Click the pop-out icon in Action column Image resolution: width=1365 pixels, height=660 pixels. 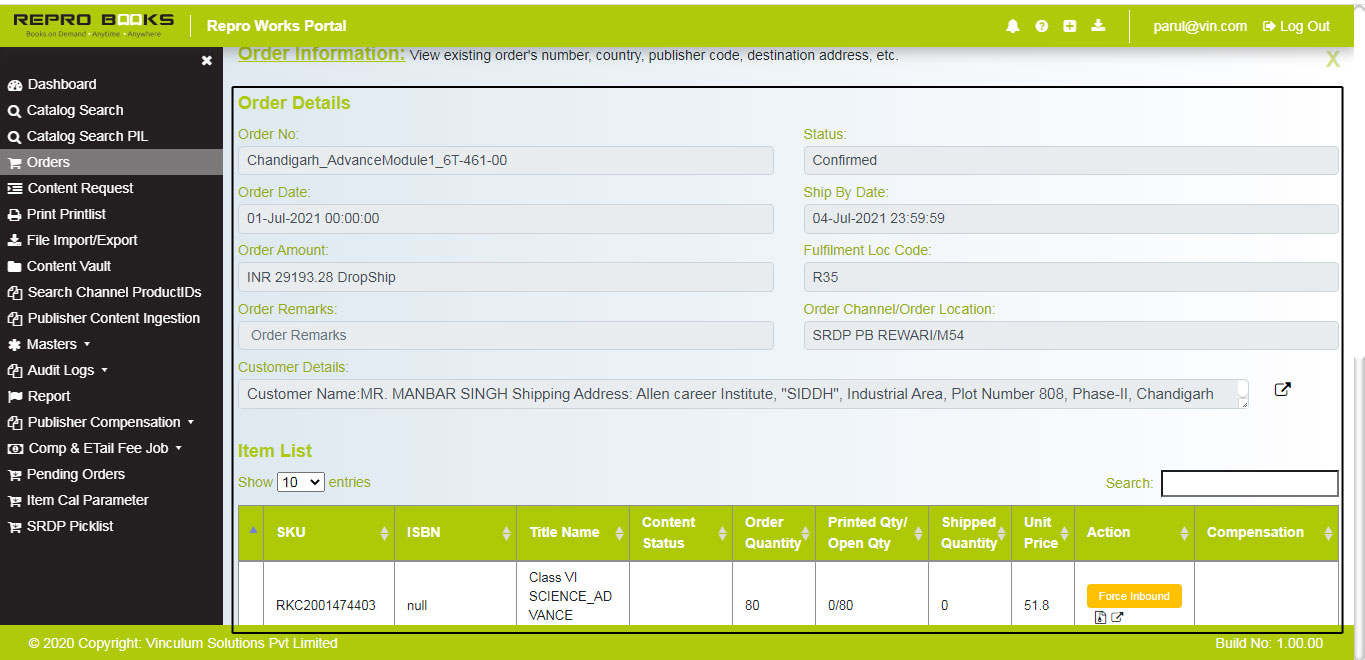point(1117,617)
